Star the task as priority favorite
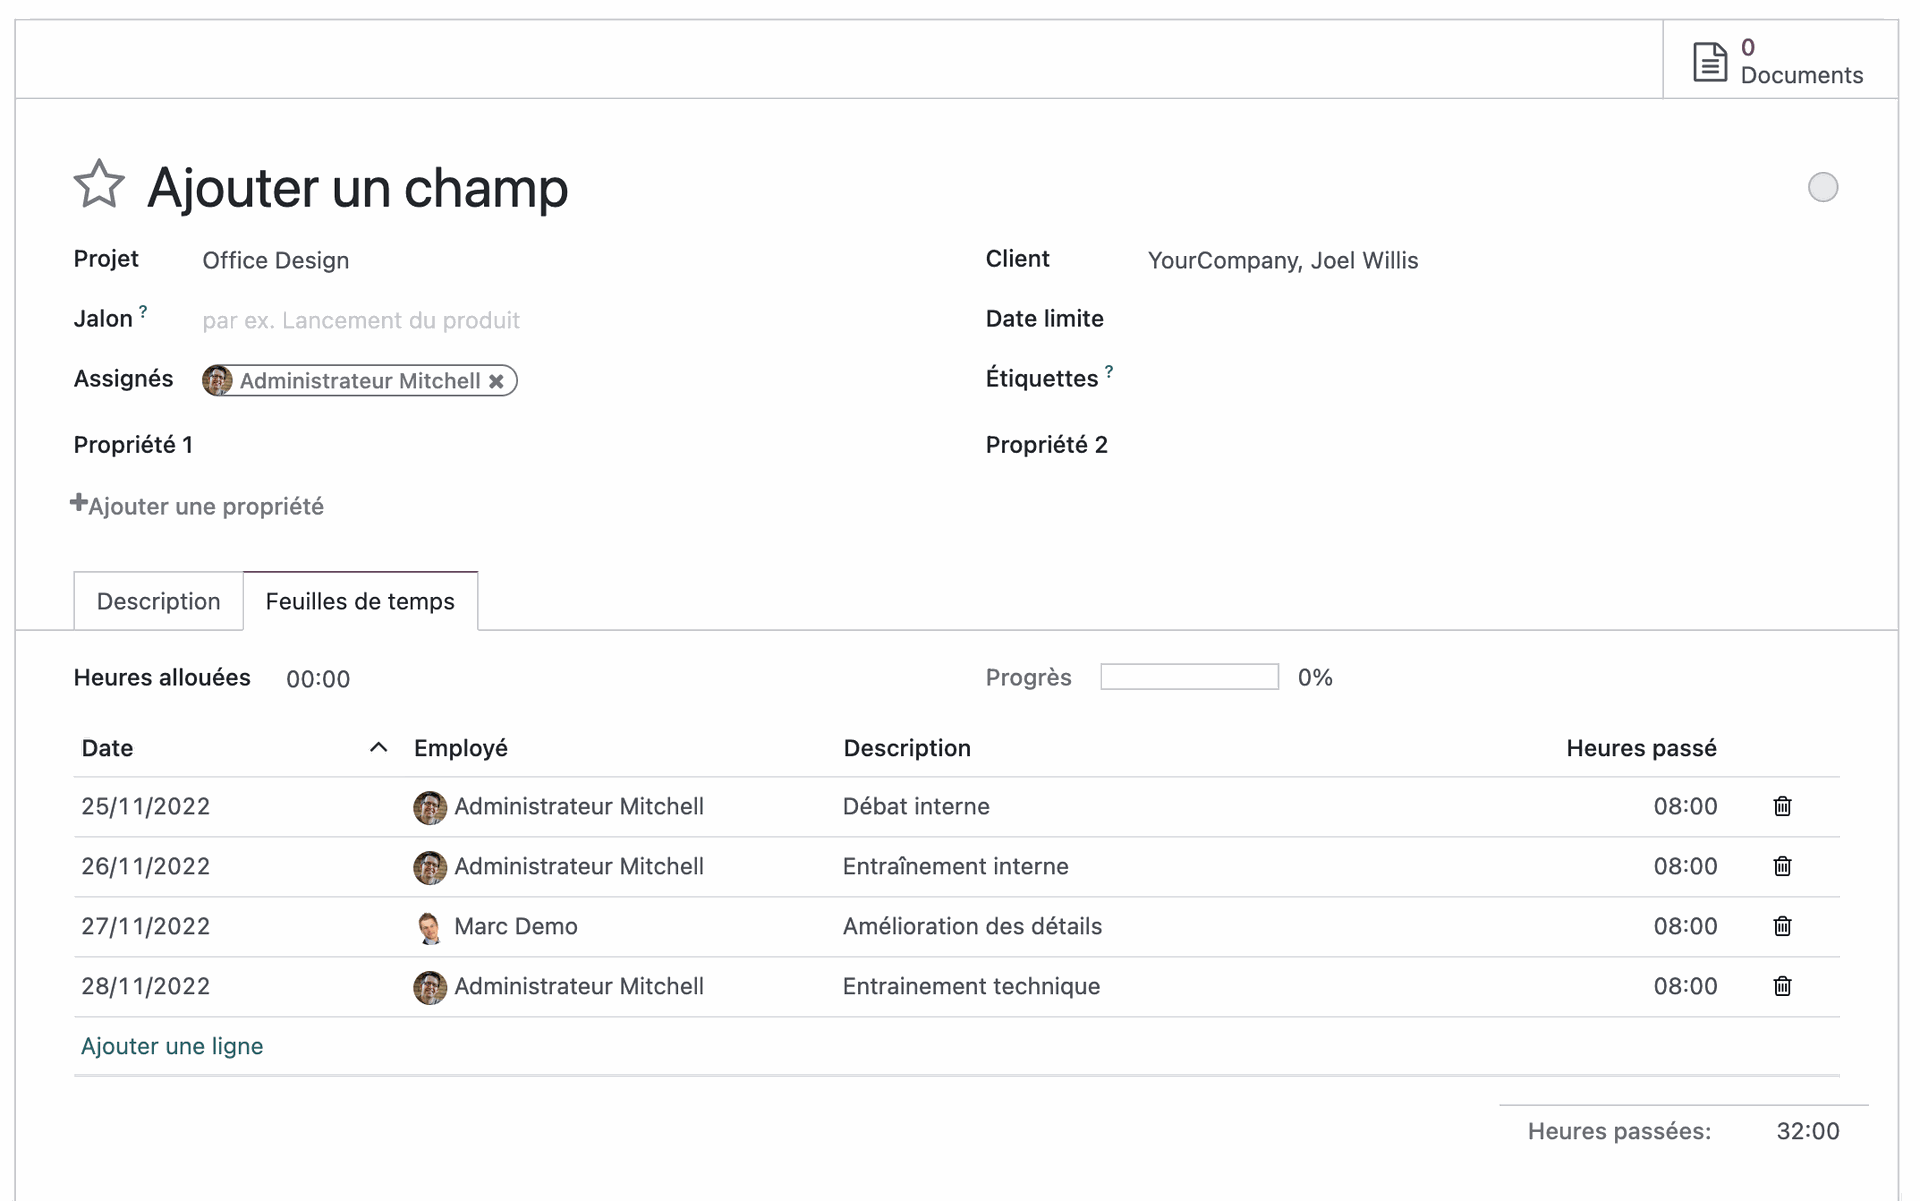 [x=99, y=185]
